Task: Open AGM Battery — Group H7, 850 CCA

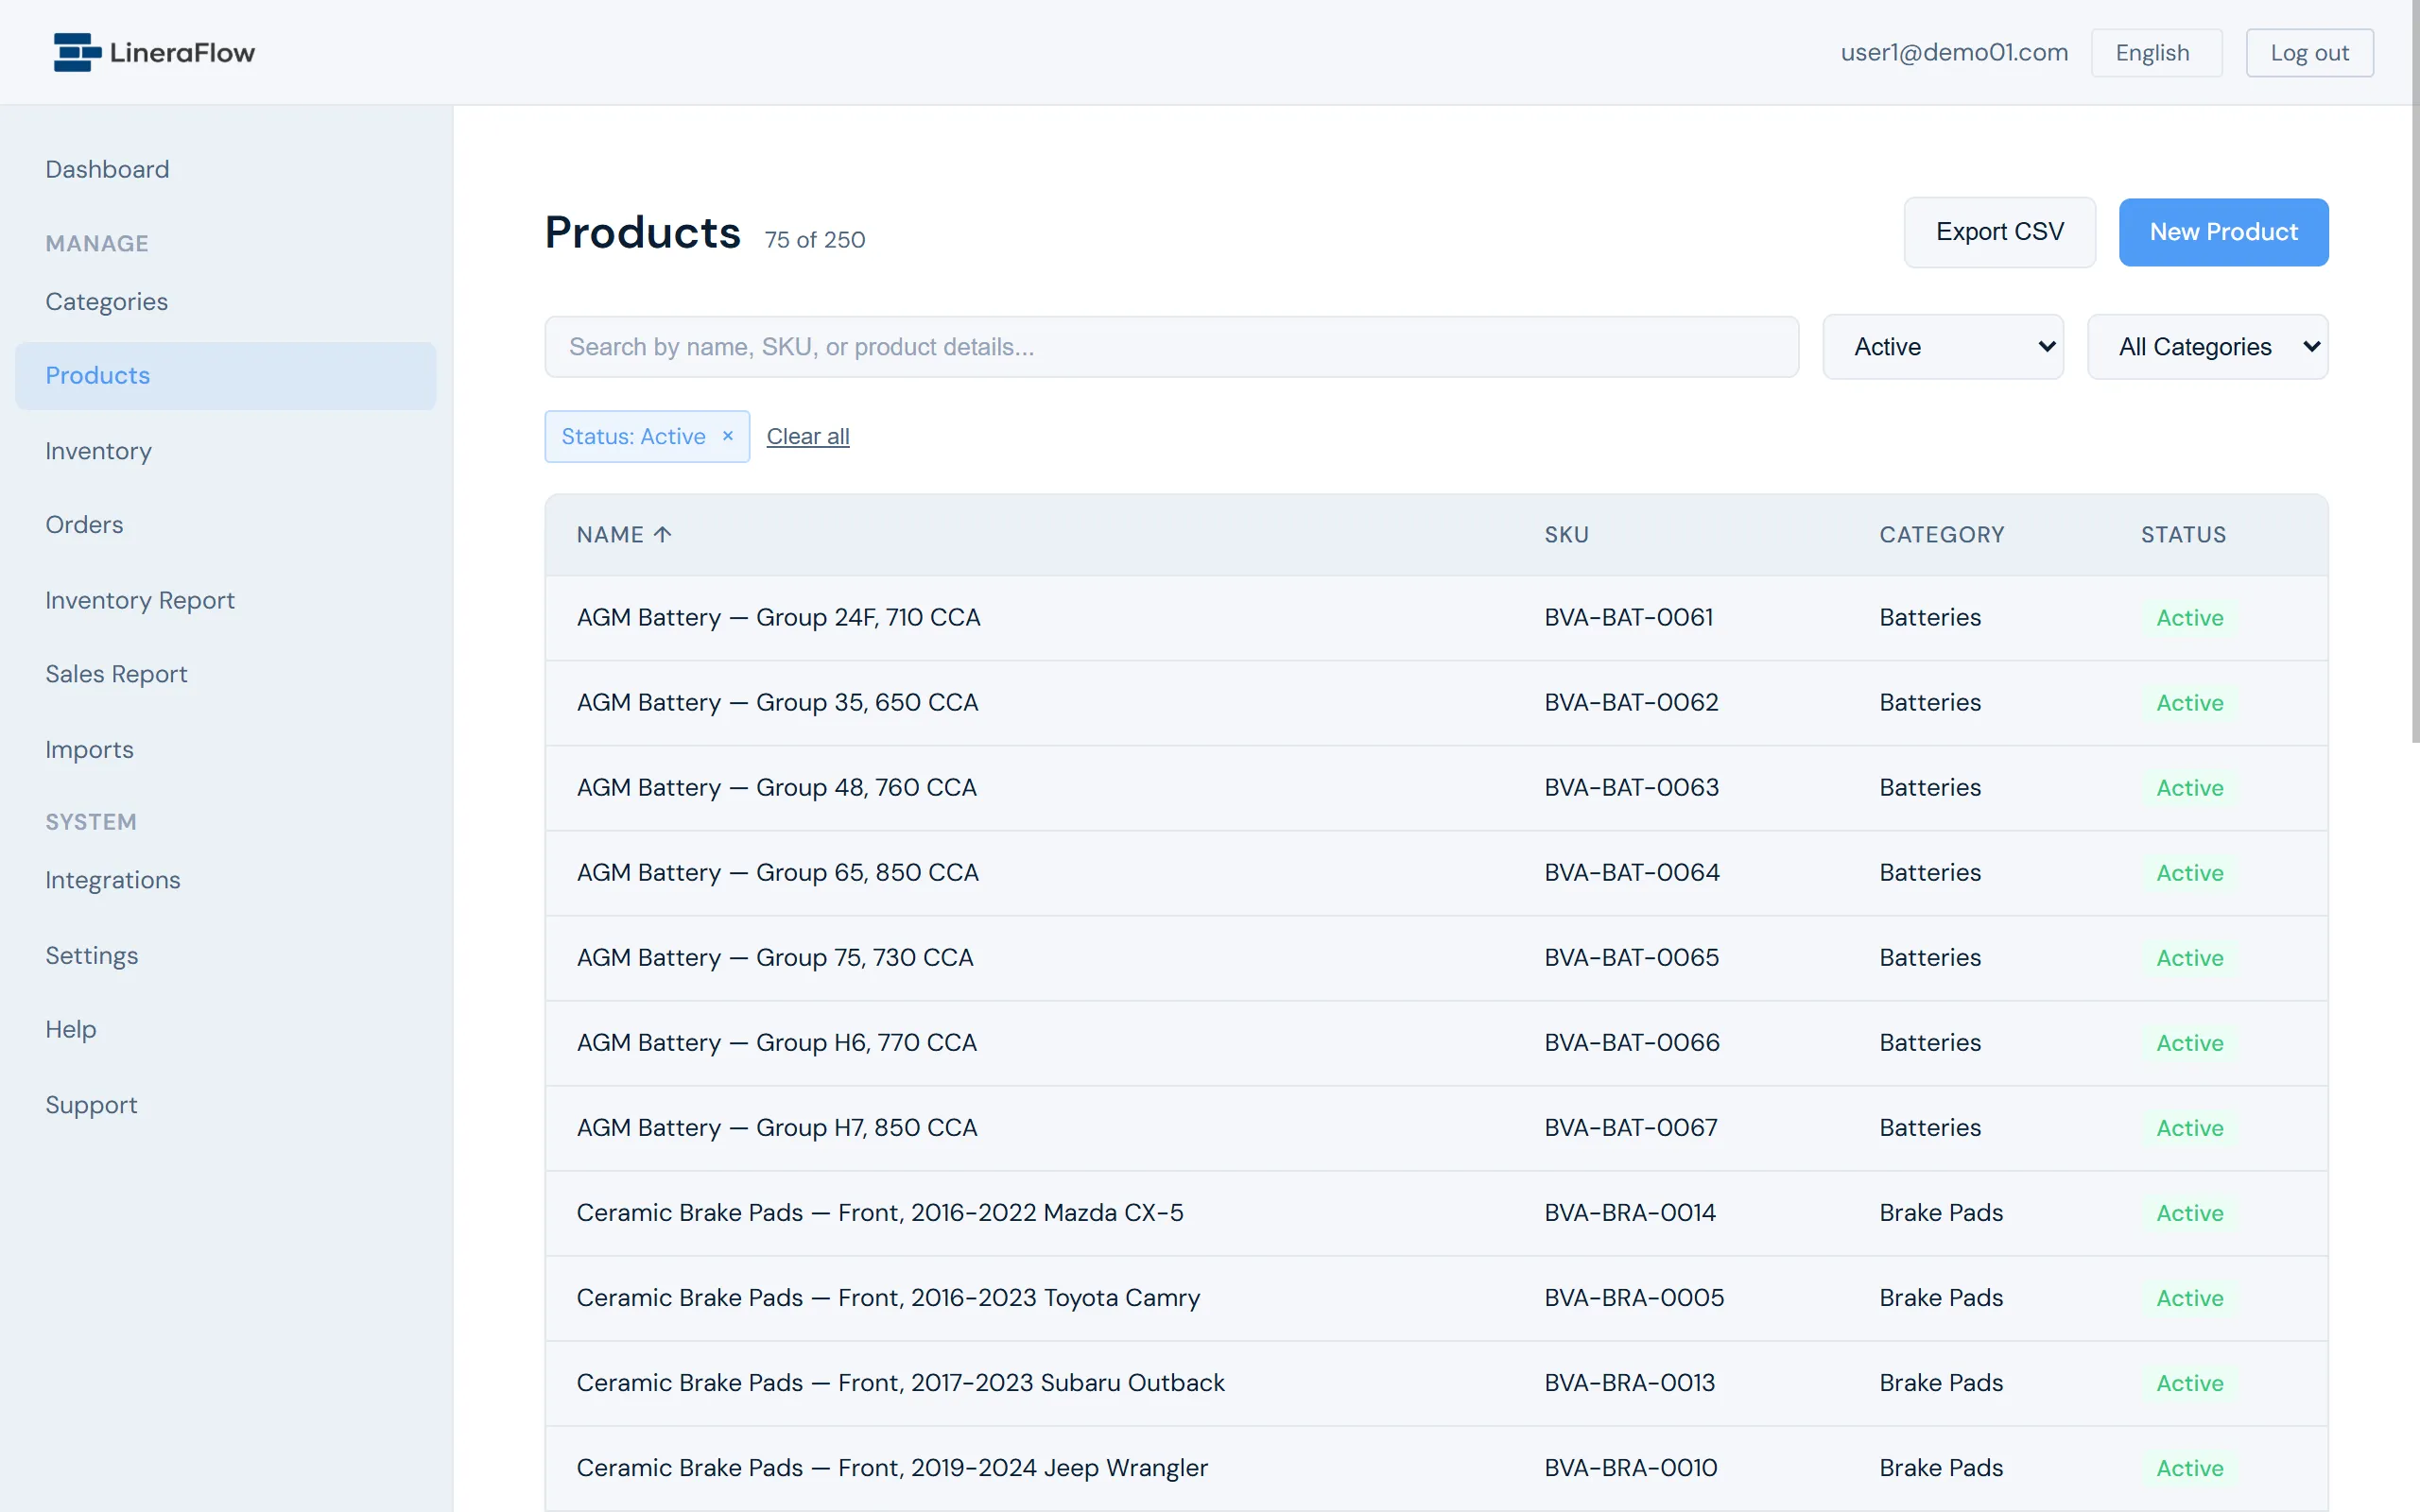Action: 776,1128
